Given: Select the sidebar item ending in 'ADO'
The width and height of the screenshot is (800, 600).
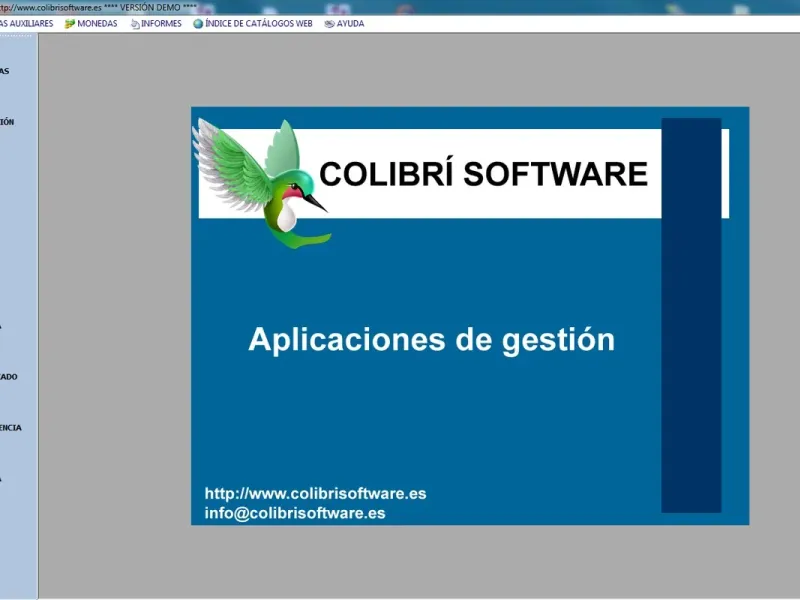Looking at the screenshot, I should pyautogui.click(x=9, y=377).
